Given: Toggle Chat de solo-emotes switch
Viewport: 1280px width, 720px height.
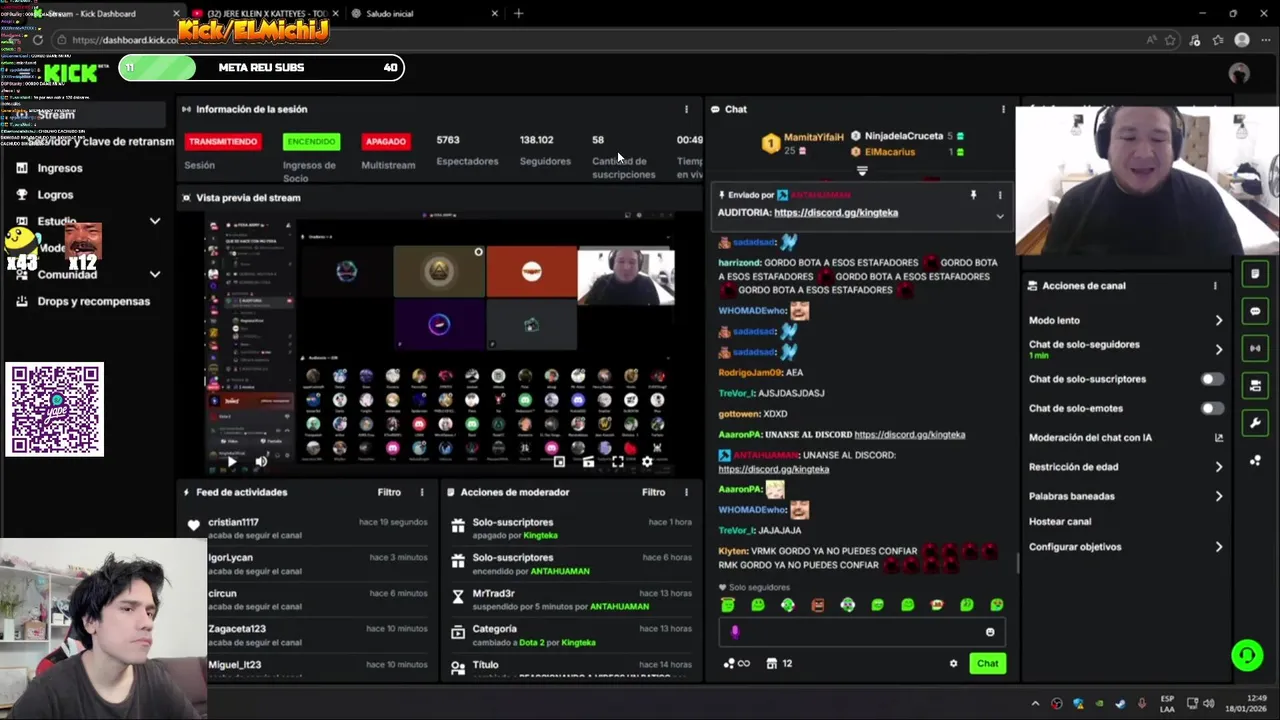Looking at the screenshot, I should [1211, 408].
